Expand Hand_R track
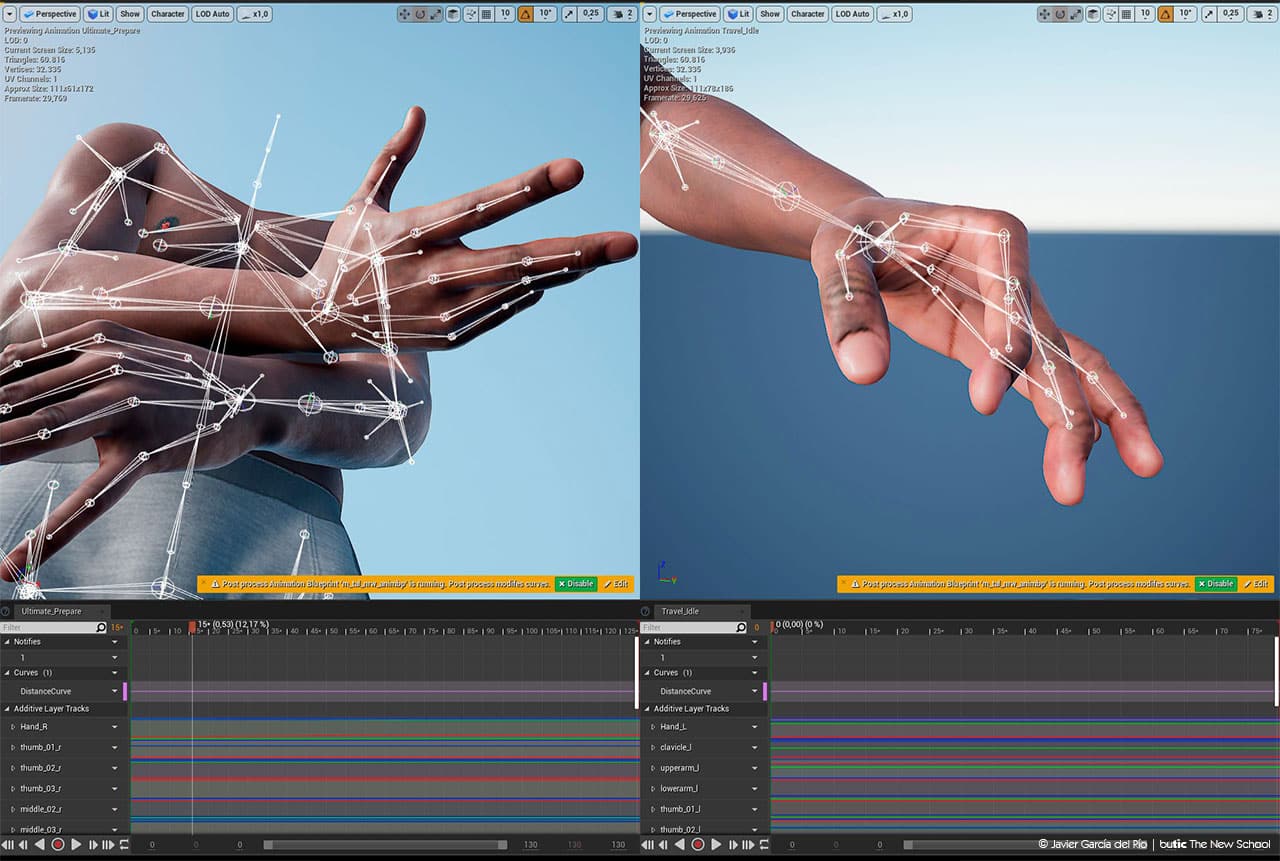The image size is (1280, 861). pos(13,727)
